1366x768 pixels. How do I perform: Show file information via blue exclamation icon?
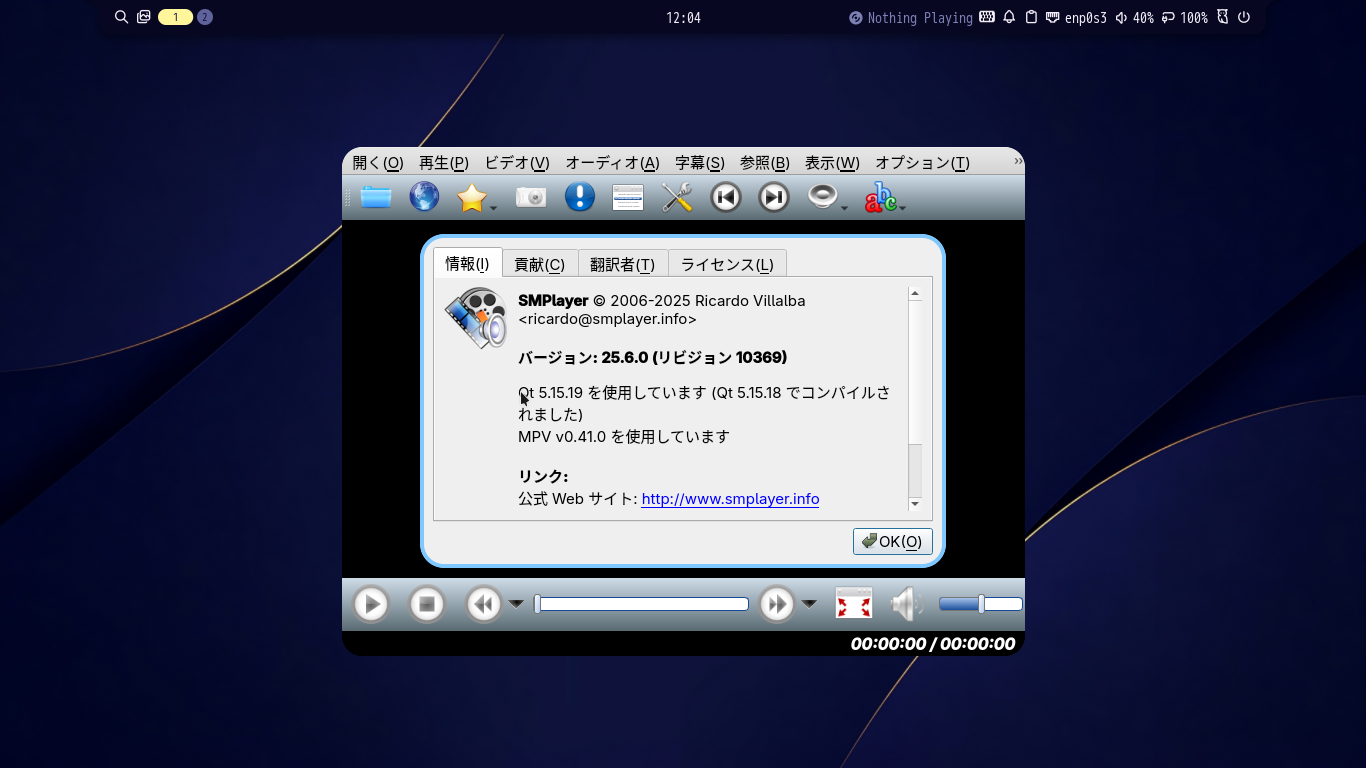580,197
